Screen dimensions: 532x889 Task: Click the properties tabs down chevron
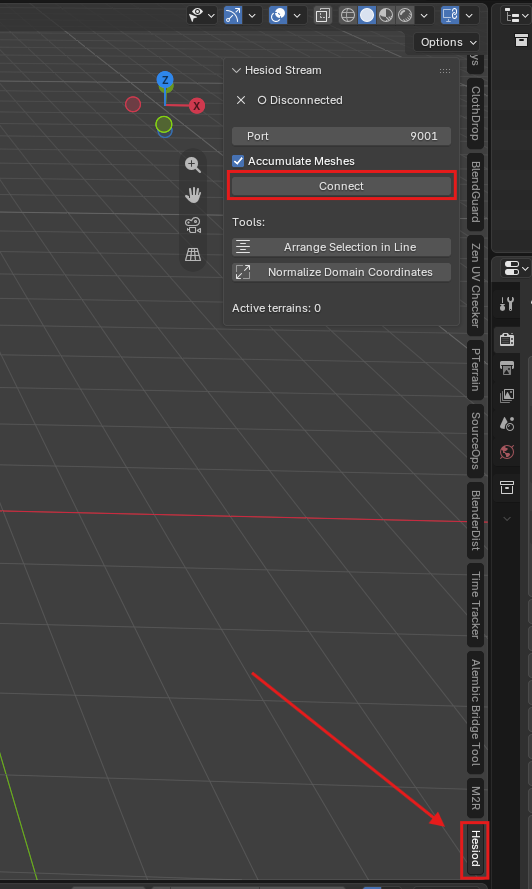507,519
